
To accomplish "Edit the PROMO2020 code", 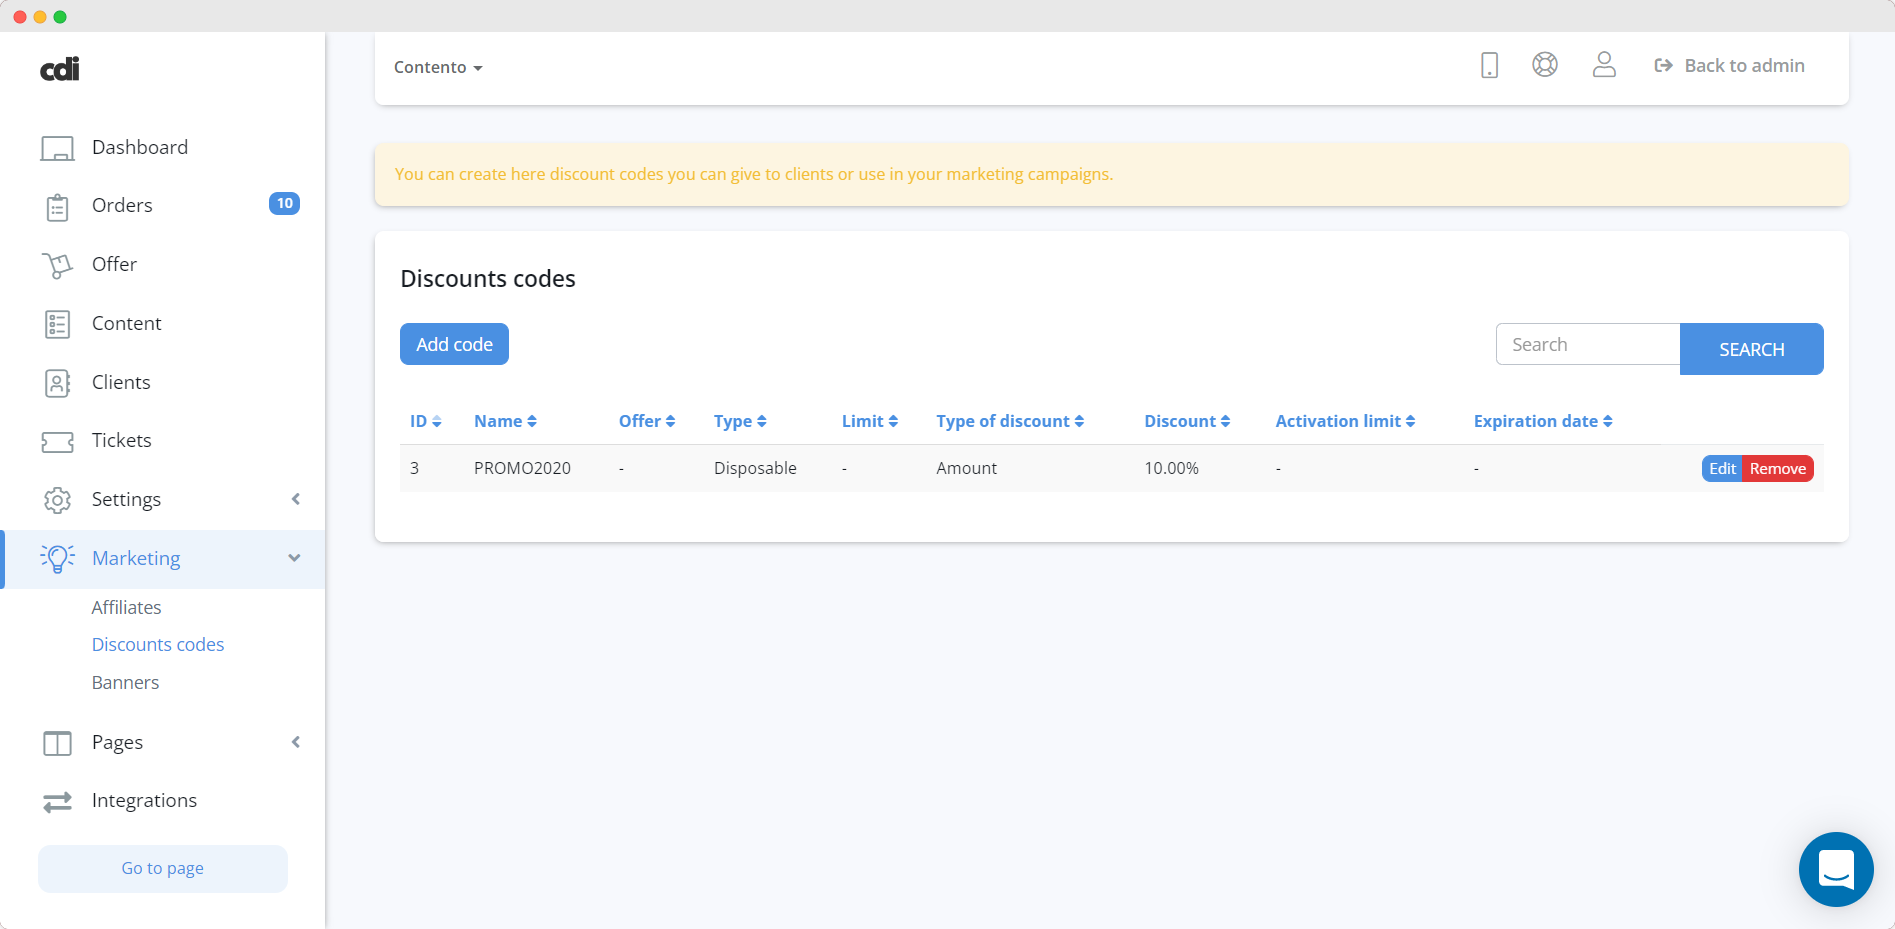I will coord(1722,468).
